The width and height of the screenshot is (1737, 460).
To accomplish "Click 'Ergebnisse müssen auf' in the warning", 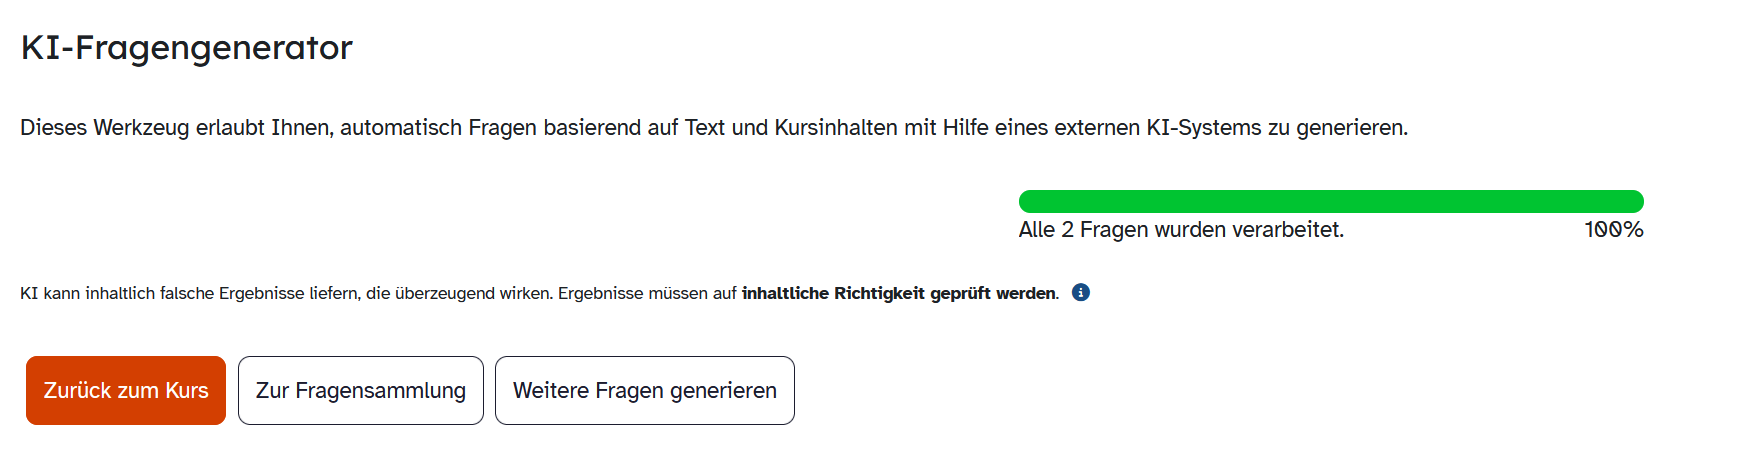I will tap(647, 293).
